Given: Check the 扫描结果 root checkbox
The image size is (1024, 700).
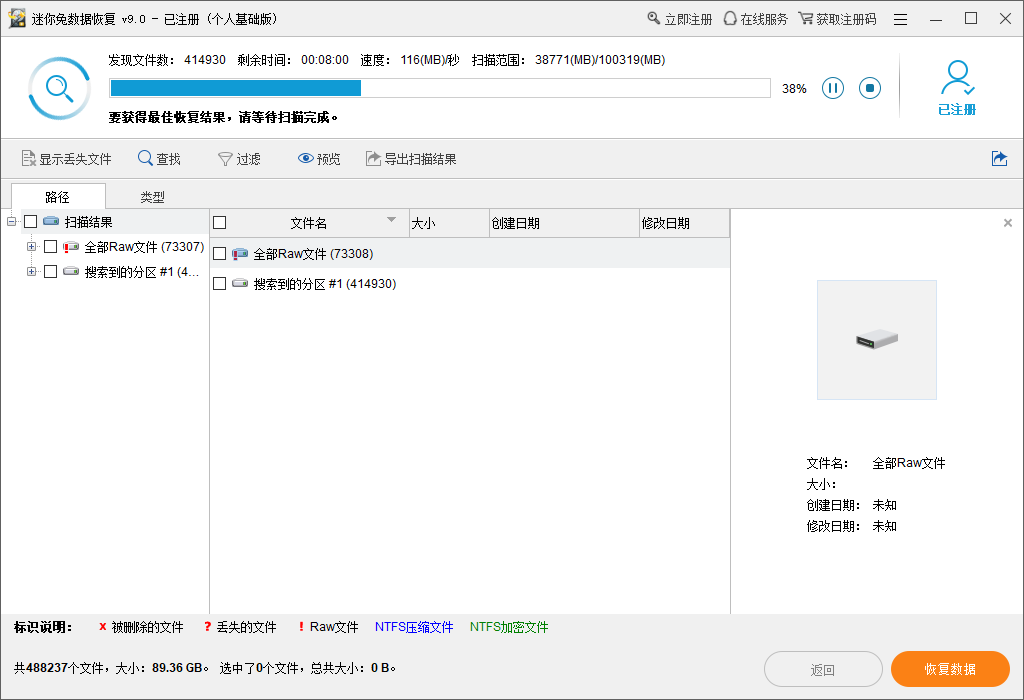Looking at the screenshot, I should coord(31,222).
